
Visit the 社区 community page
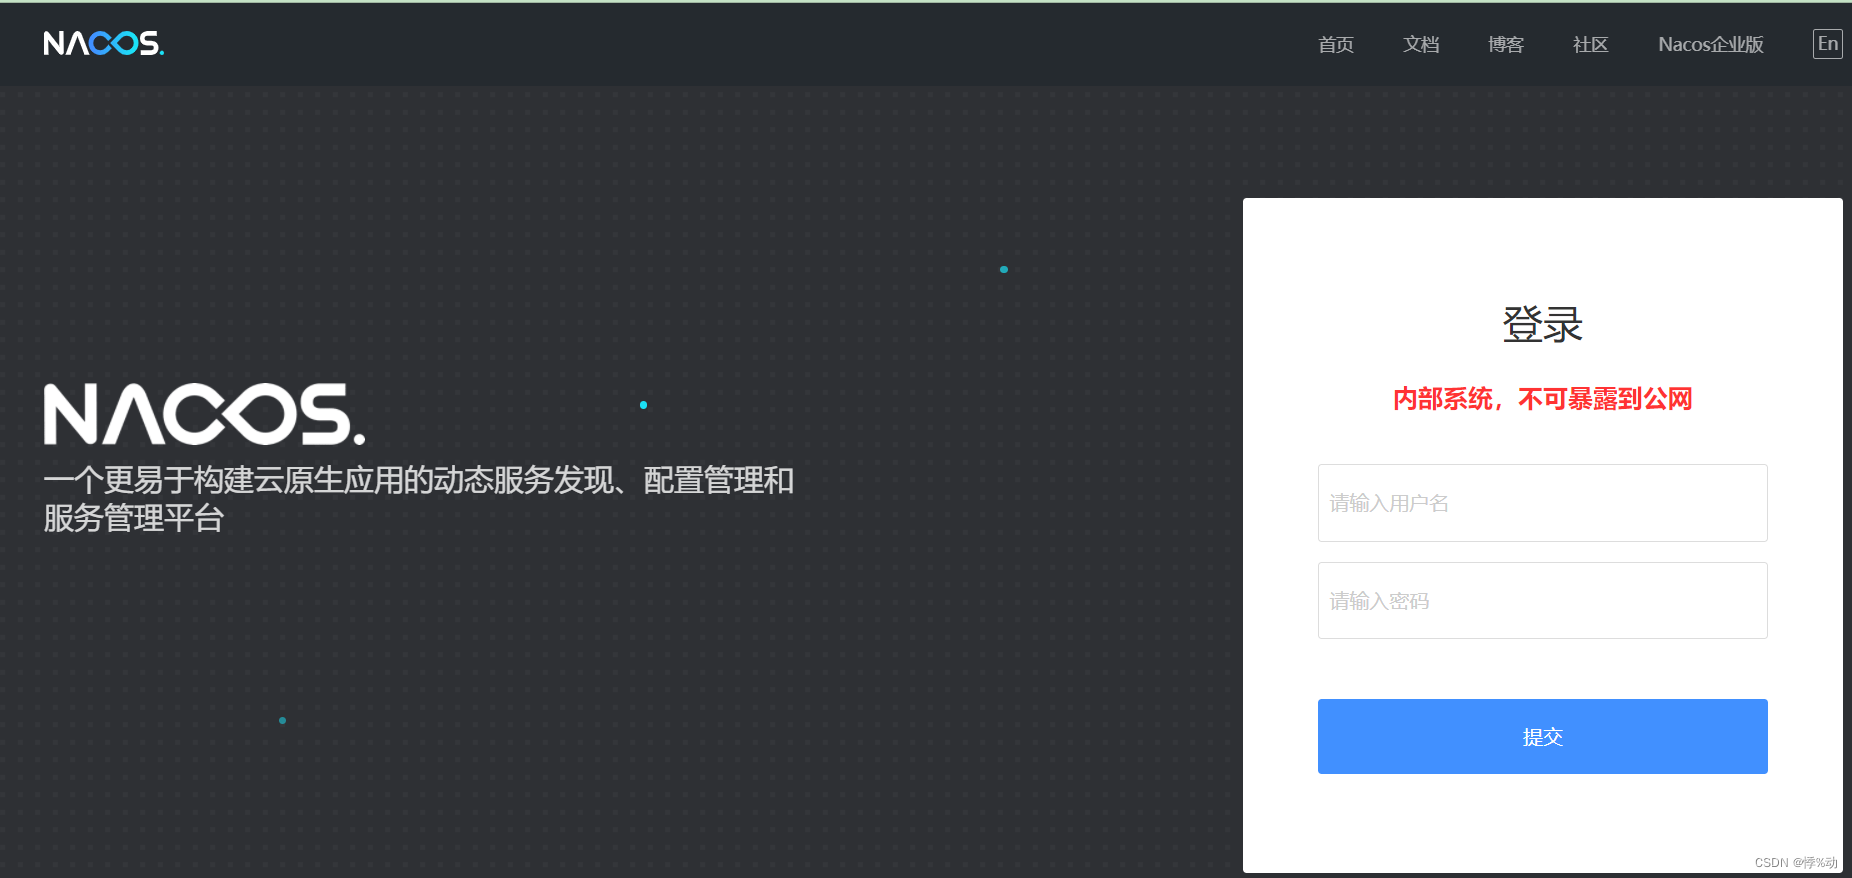click(x=1590, y=44)
